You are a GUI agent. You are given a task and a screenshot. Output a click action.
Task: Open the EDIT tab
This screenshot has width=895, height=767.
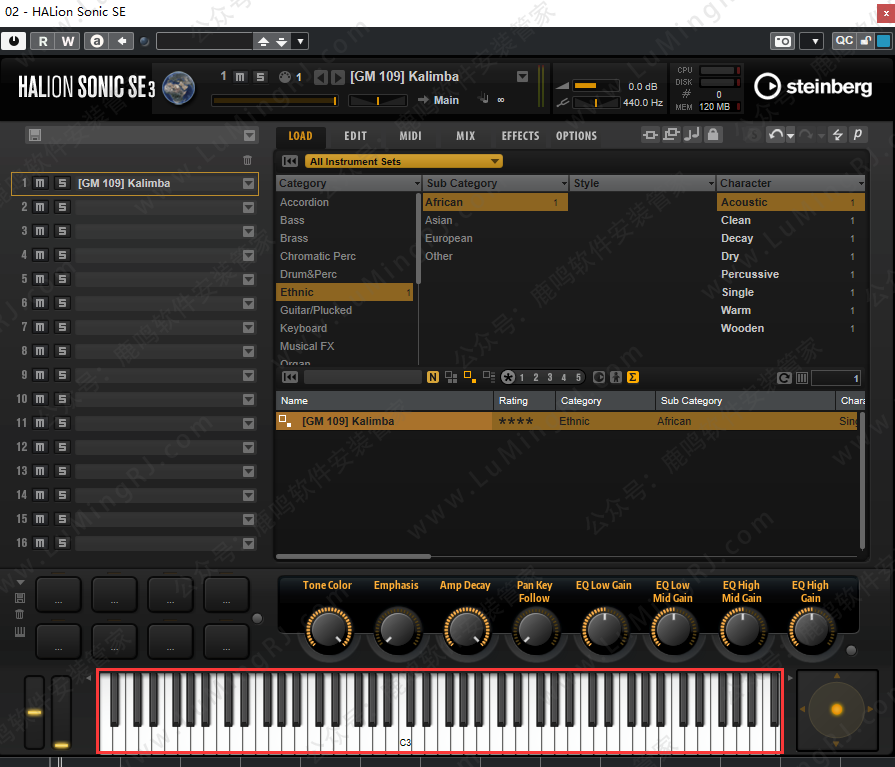tap(355, 136)
